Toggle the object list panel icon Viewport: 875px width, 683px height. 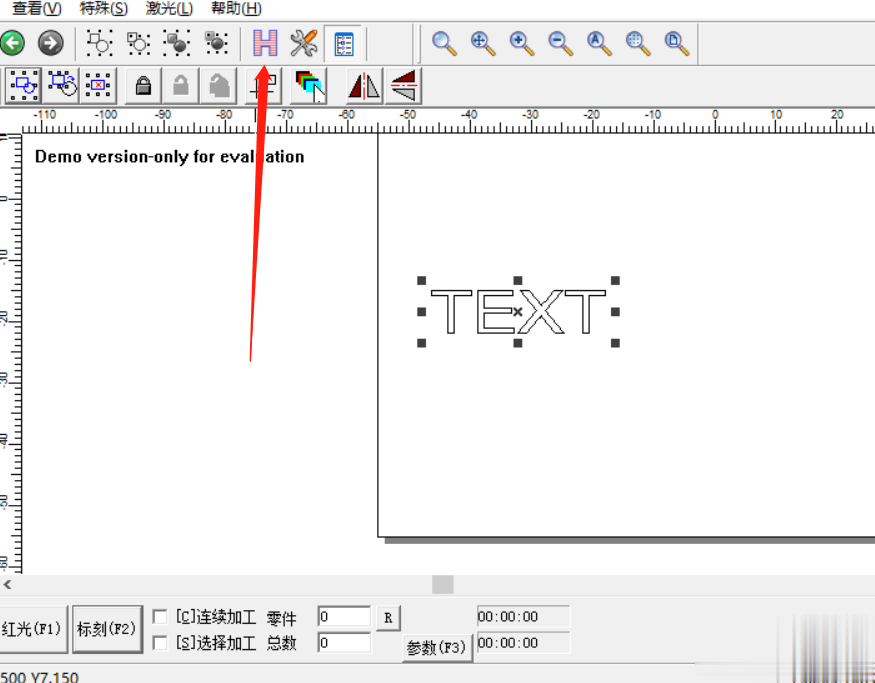coord(344,43)
